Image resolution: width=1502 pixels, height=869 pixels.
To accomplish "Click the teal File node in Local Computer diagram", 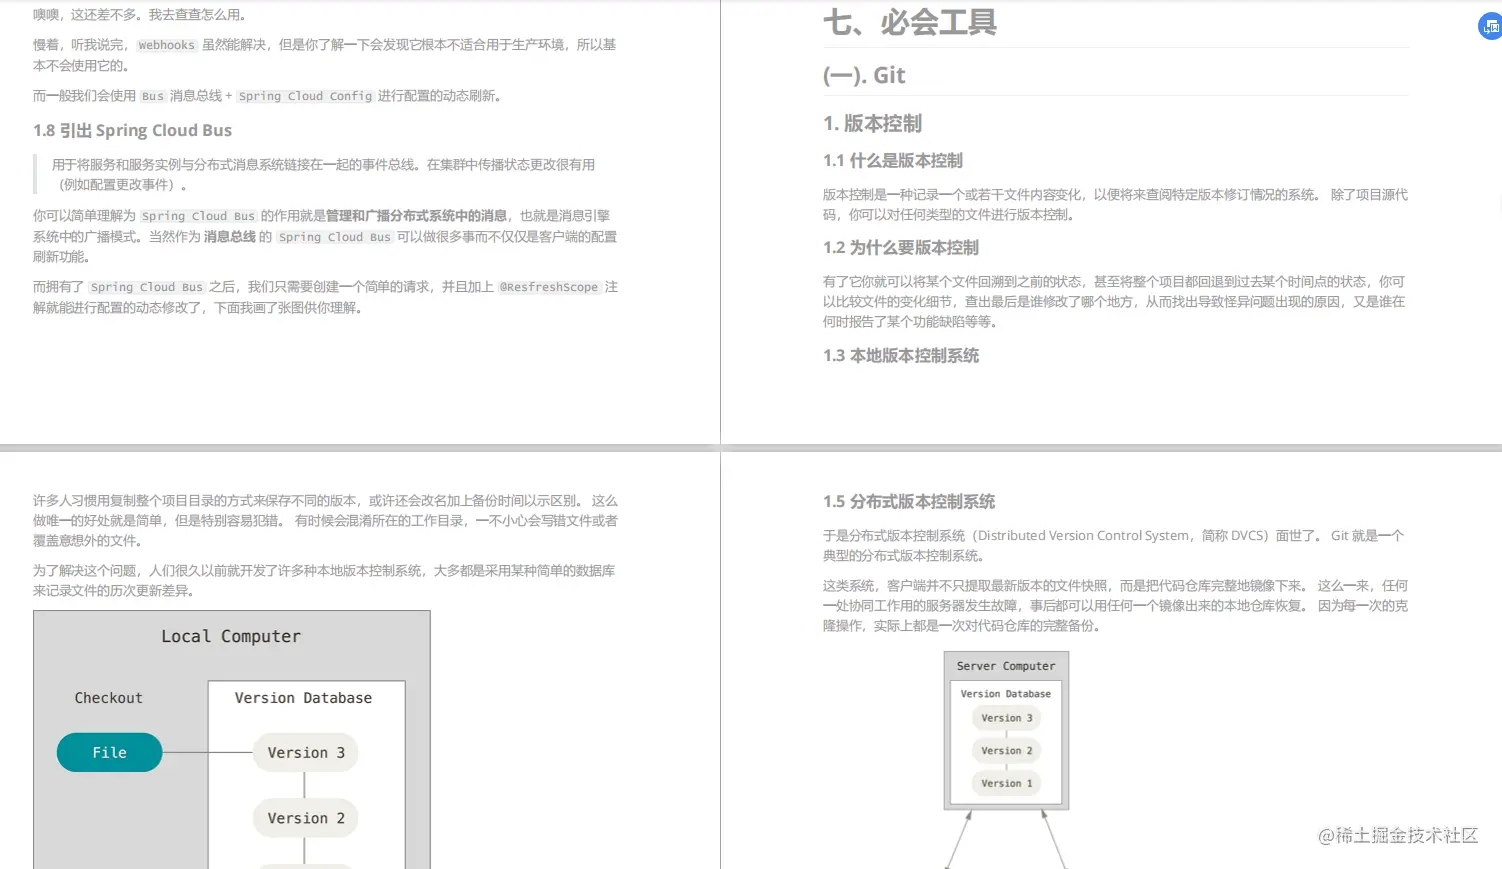I will pyautogui.click(x=109, y=752).
